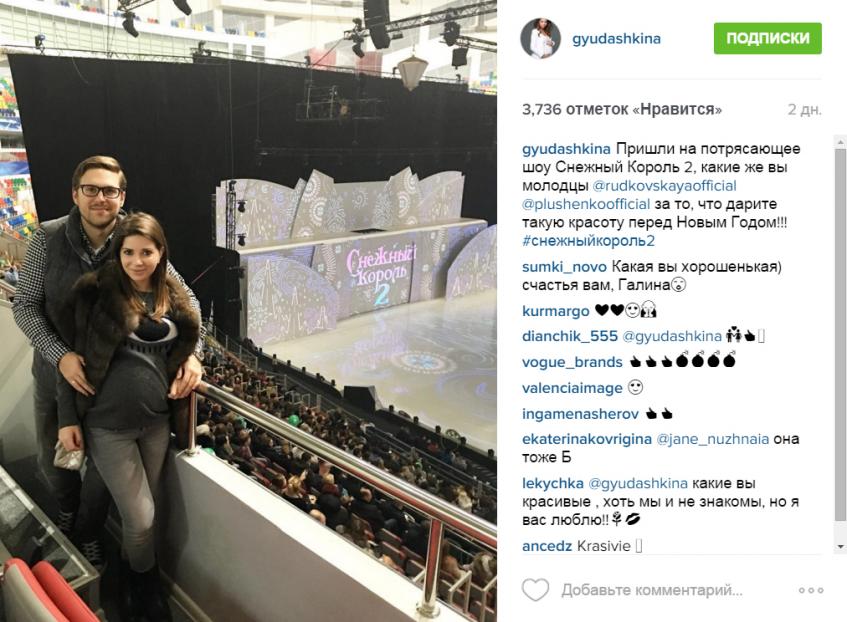Like the post with the heart icon

[535, 590]
